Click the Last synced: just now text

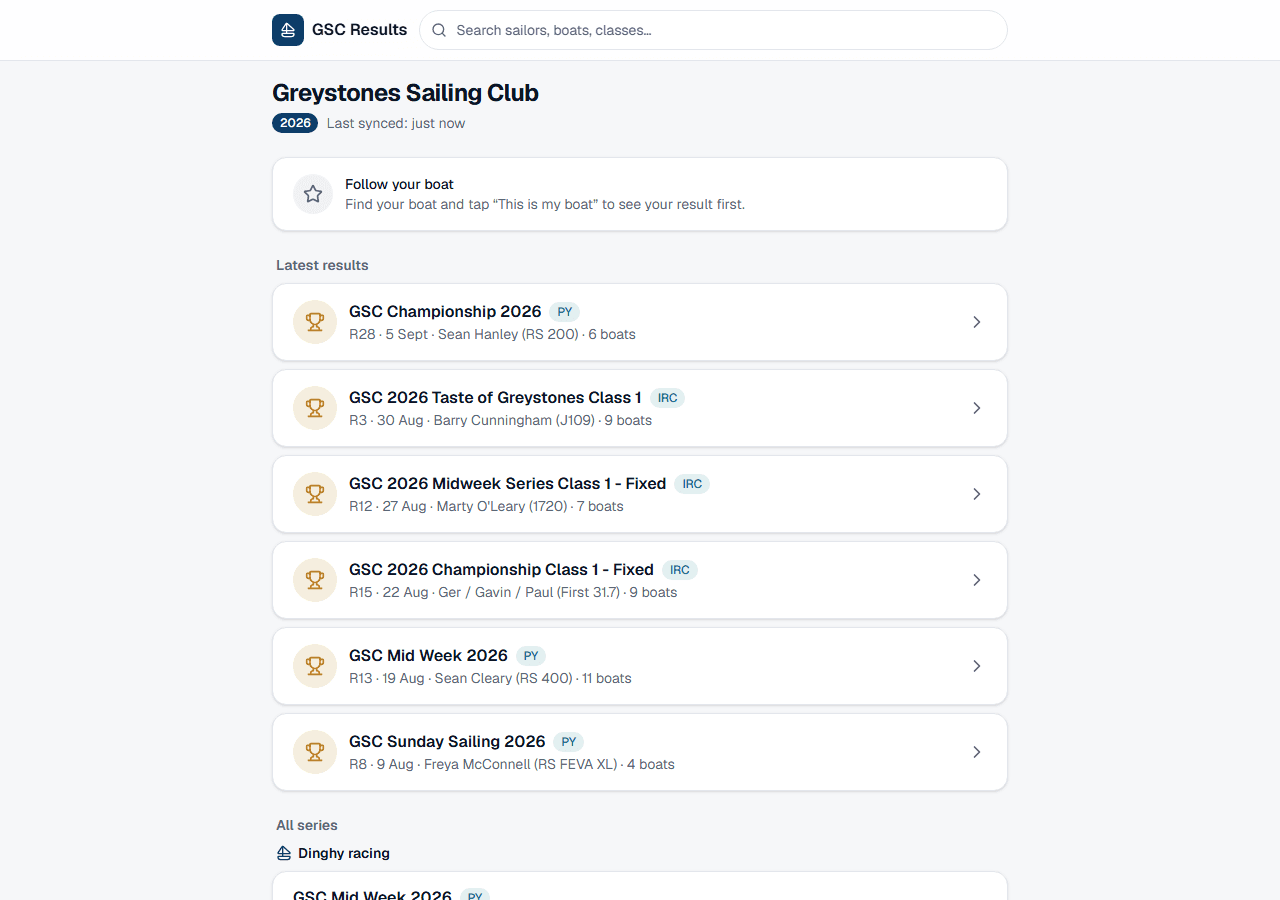click(396, 123)
